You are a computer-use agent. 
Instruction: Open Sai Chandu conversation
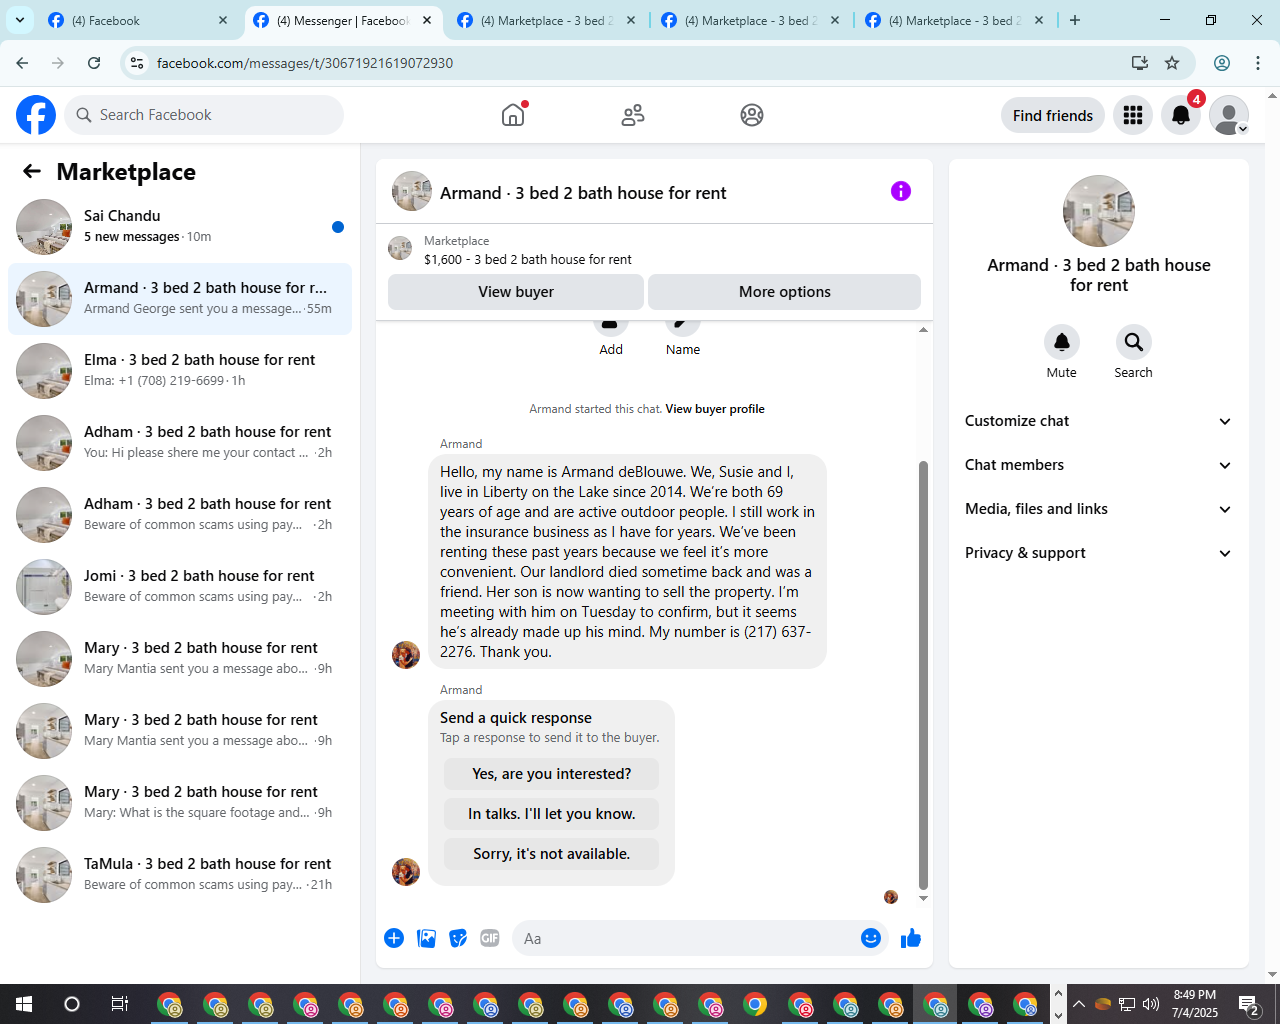[x=180, y=227]
